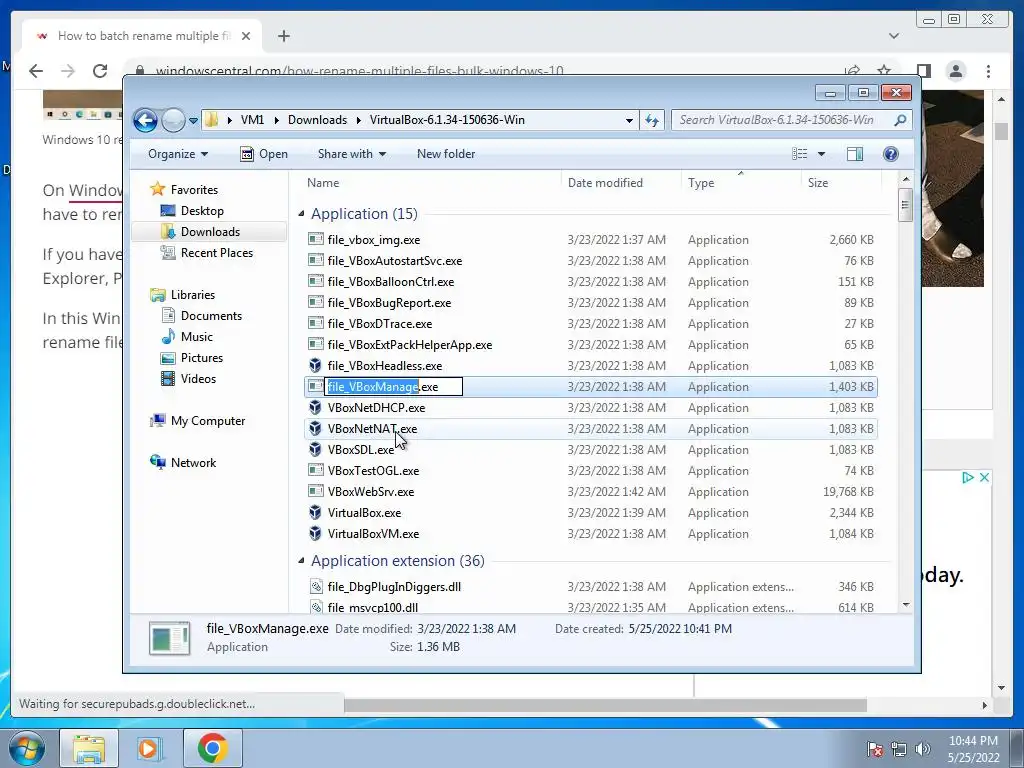Open the recent locations dropdown arrow
The height and width of the screenshot is (768, 1024).
193,121
